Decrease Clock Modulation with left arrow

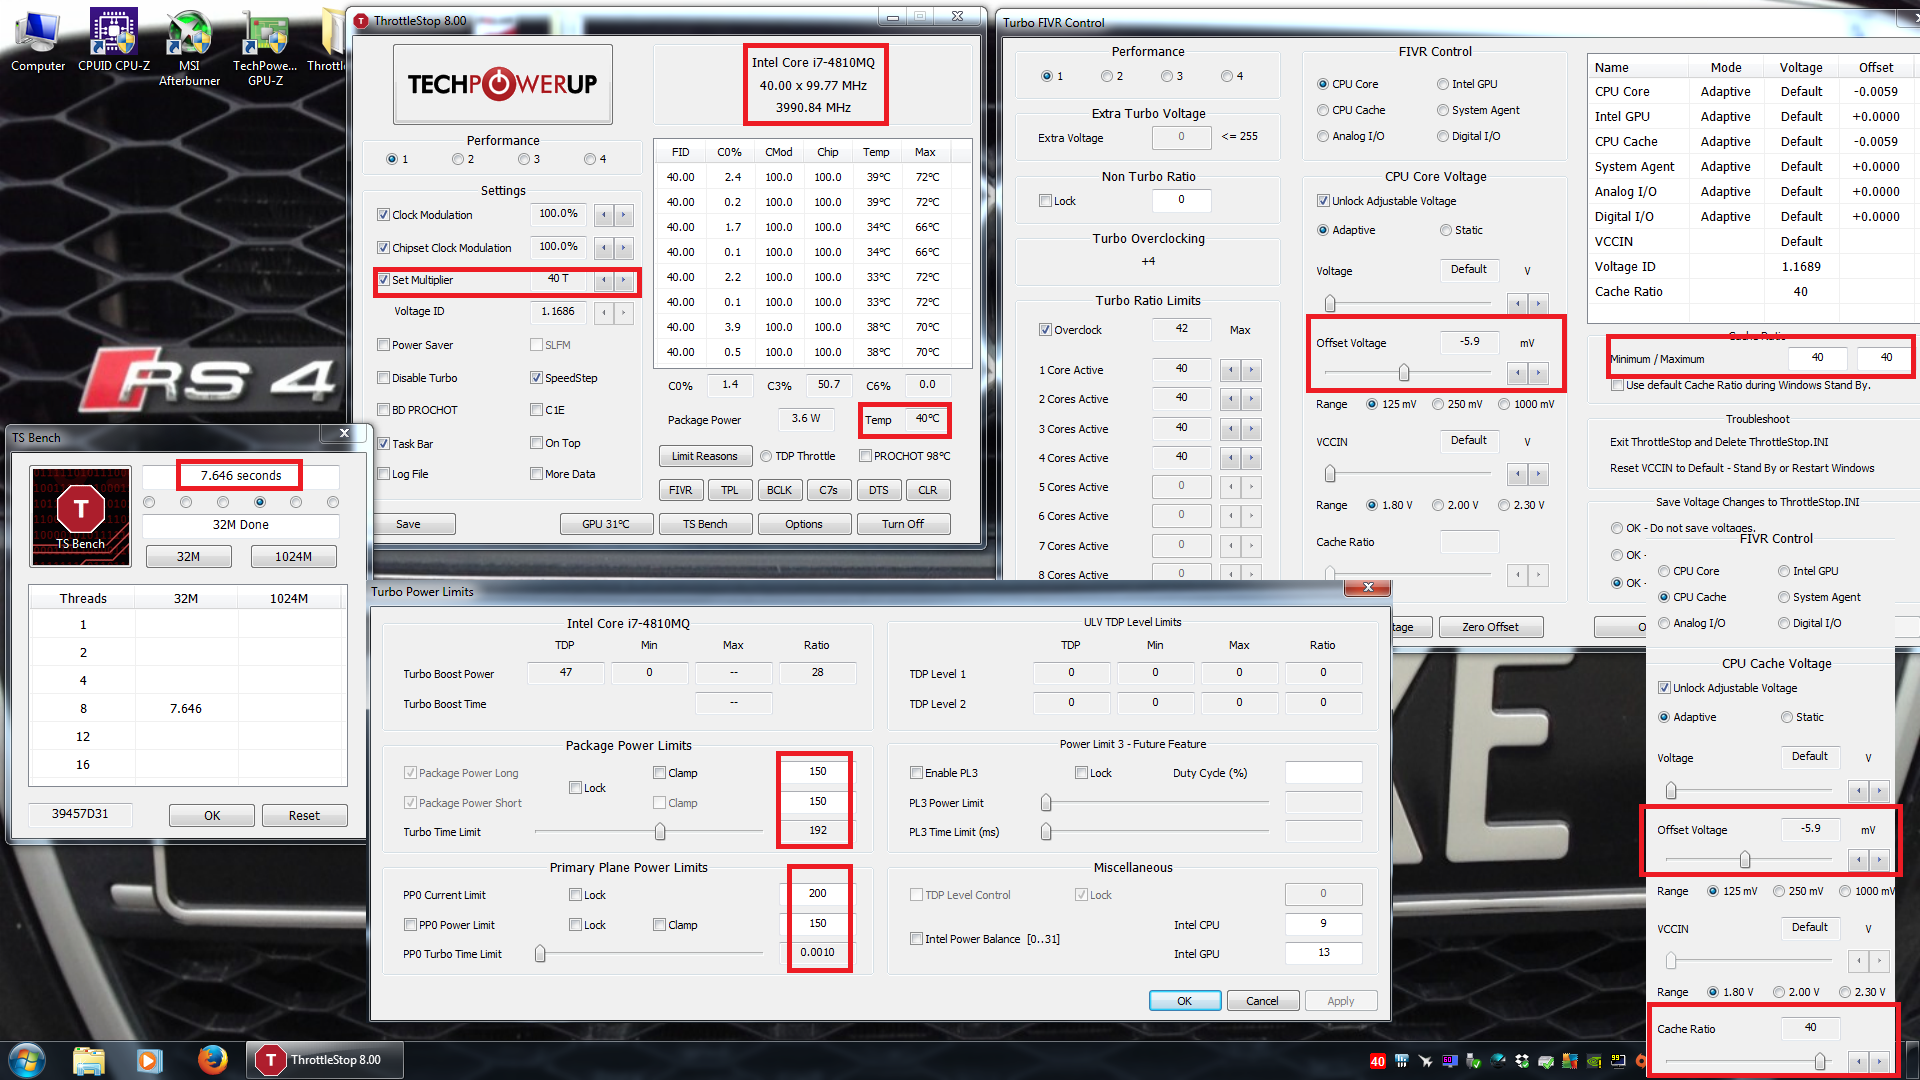603,215
